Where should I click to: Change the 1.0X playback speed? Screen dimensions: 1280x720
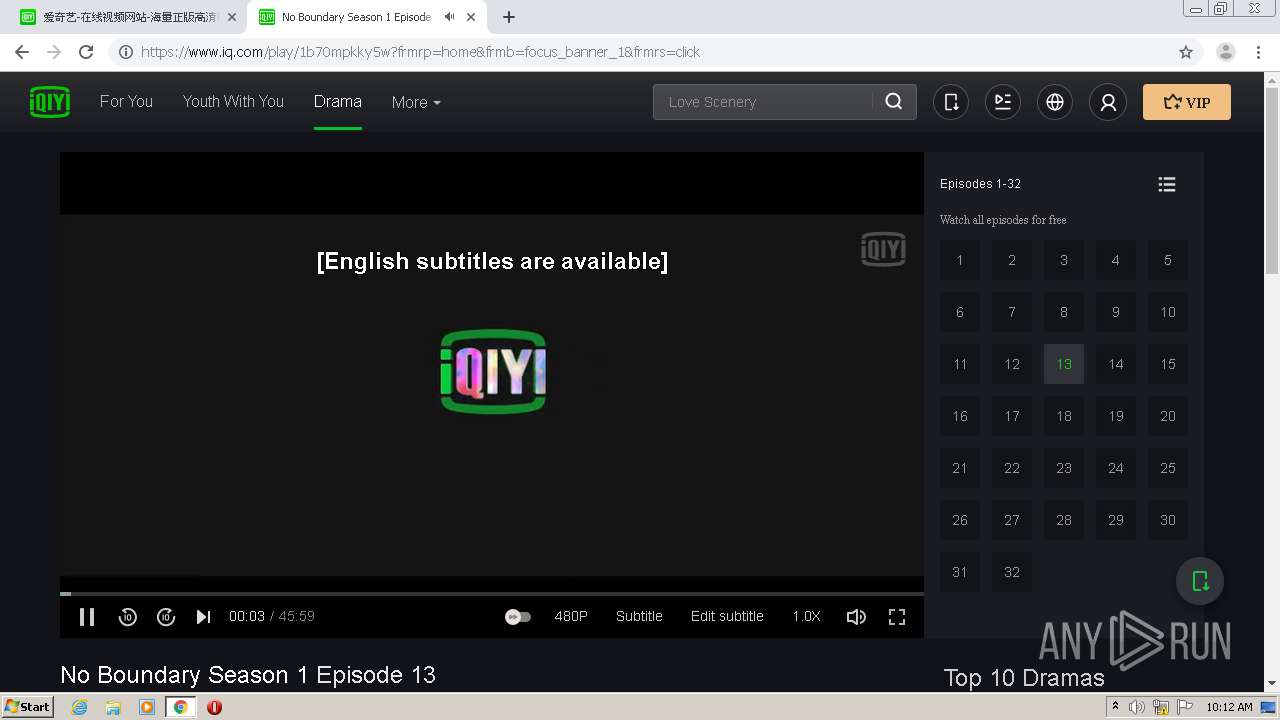coord(806,616)
